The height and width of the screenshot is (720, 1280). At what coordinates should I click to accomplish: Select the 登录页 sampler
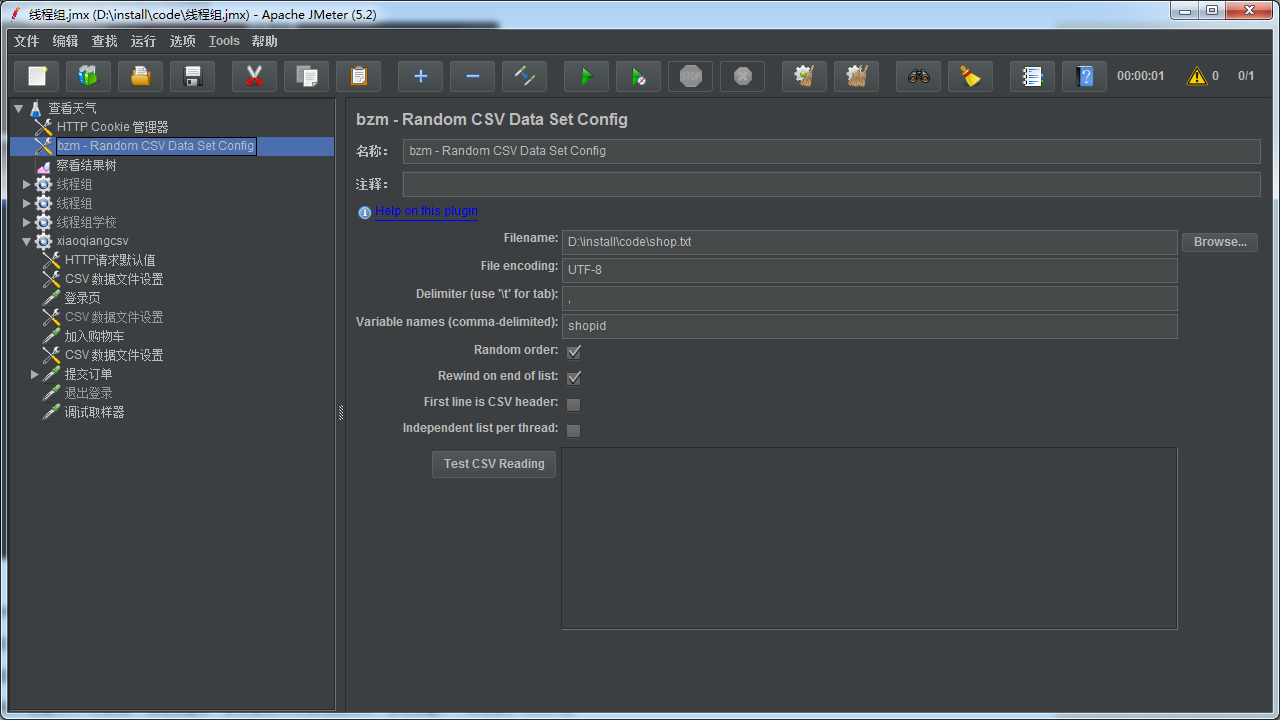[x=82, y=298]
